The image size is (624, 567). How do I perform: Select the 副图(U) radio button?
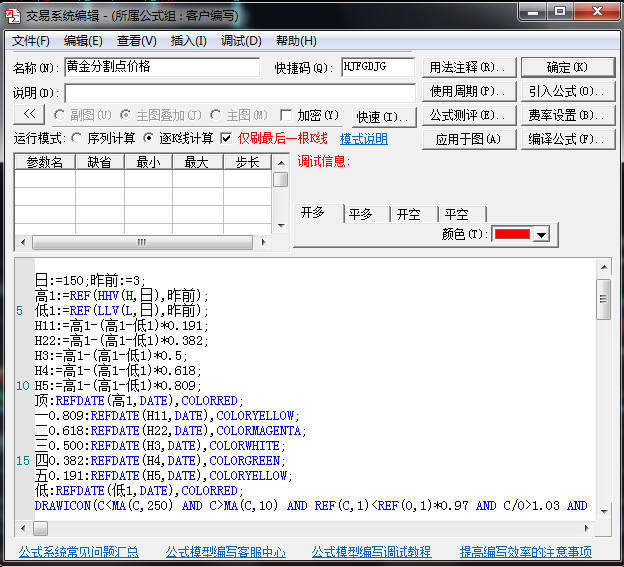(59, 115)
